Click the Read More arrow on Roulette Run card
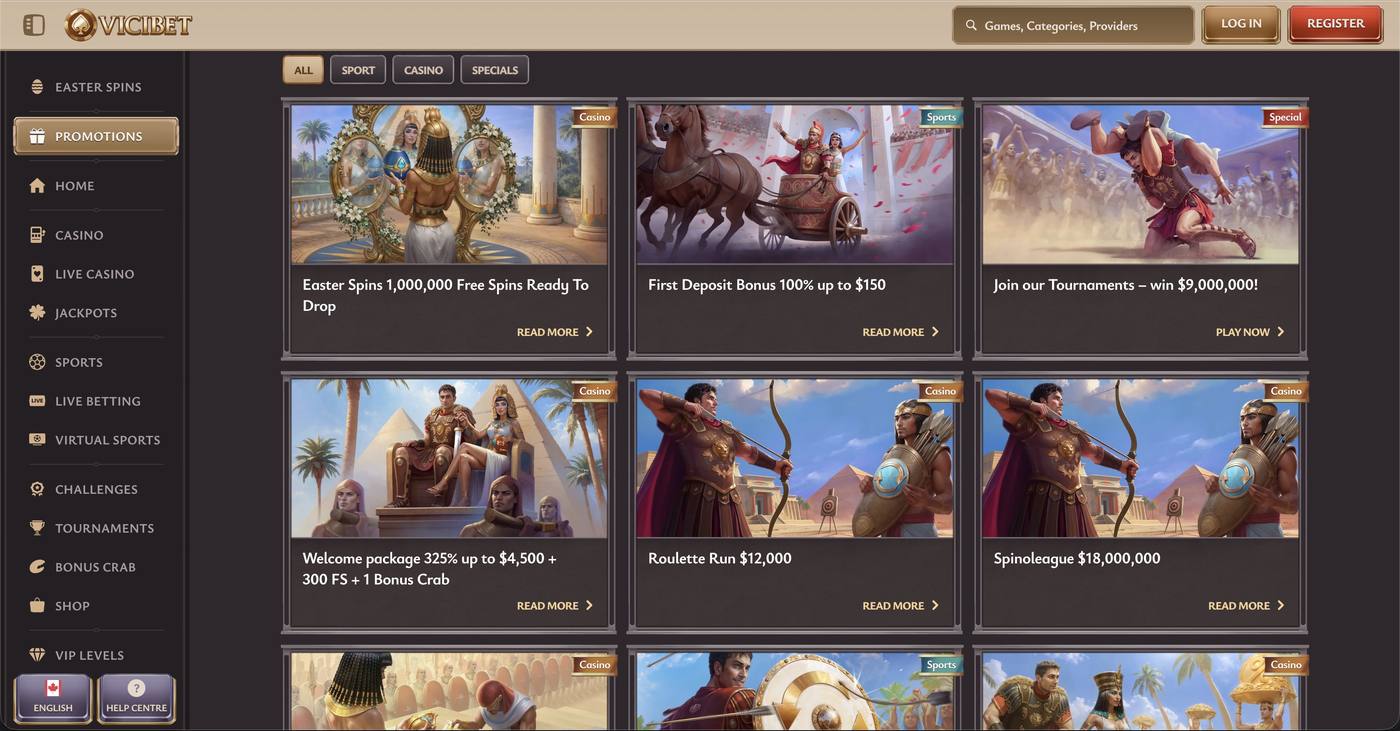1400x731 pixels. click(935, 606)
